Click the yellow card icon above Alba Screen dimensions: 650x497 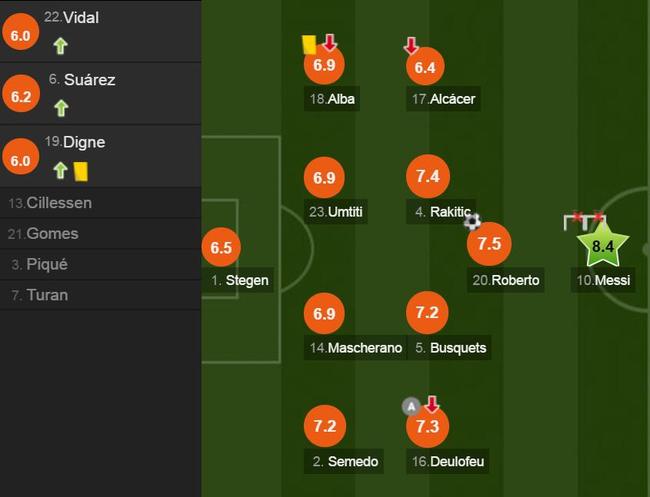pos(309,45)
